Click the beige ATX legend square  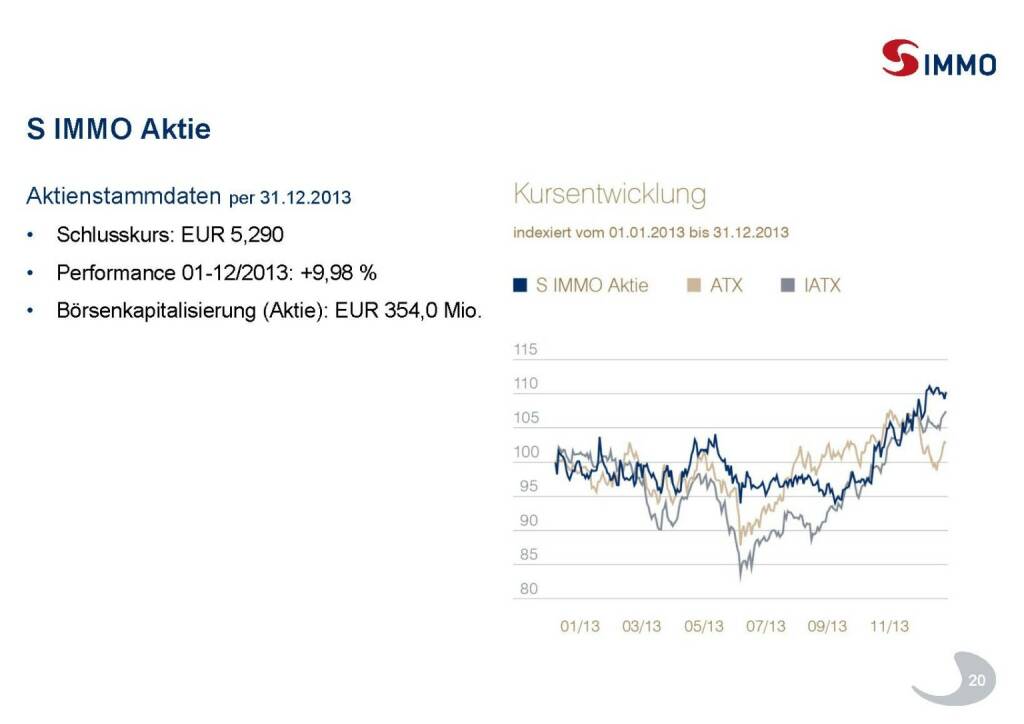[694, 285]
